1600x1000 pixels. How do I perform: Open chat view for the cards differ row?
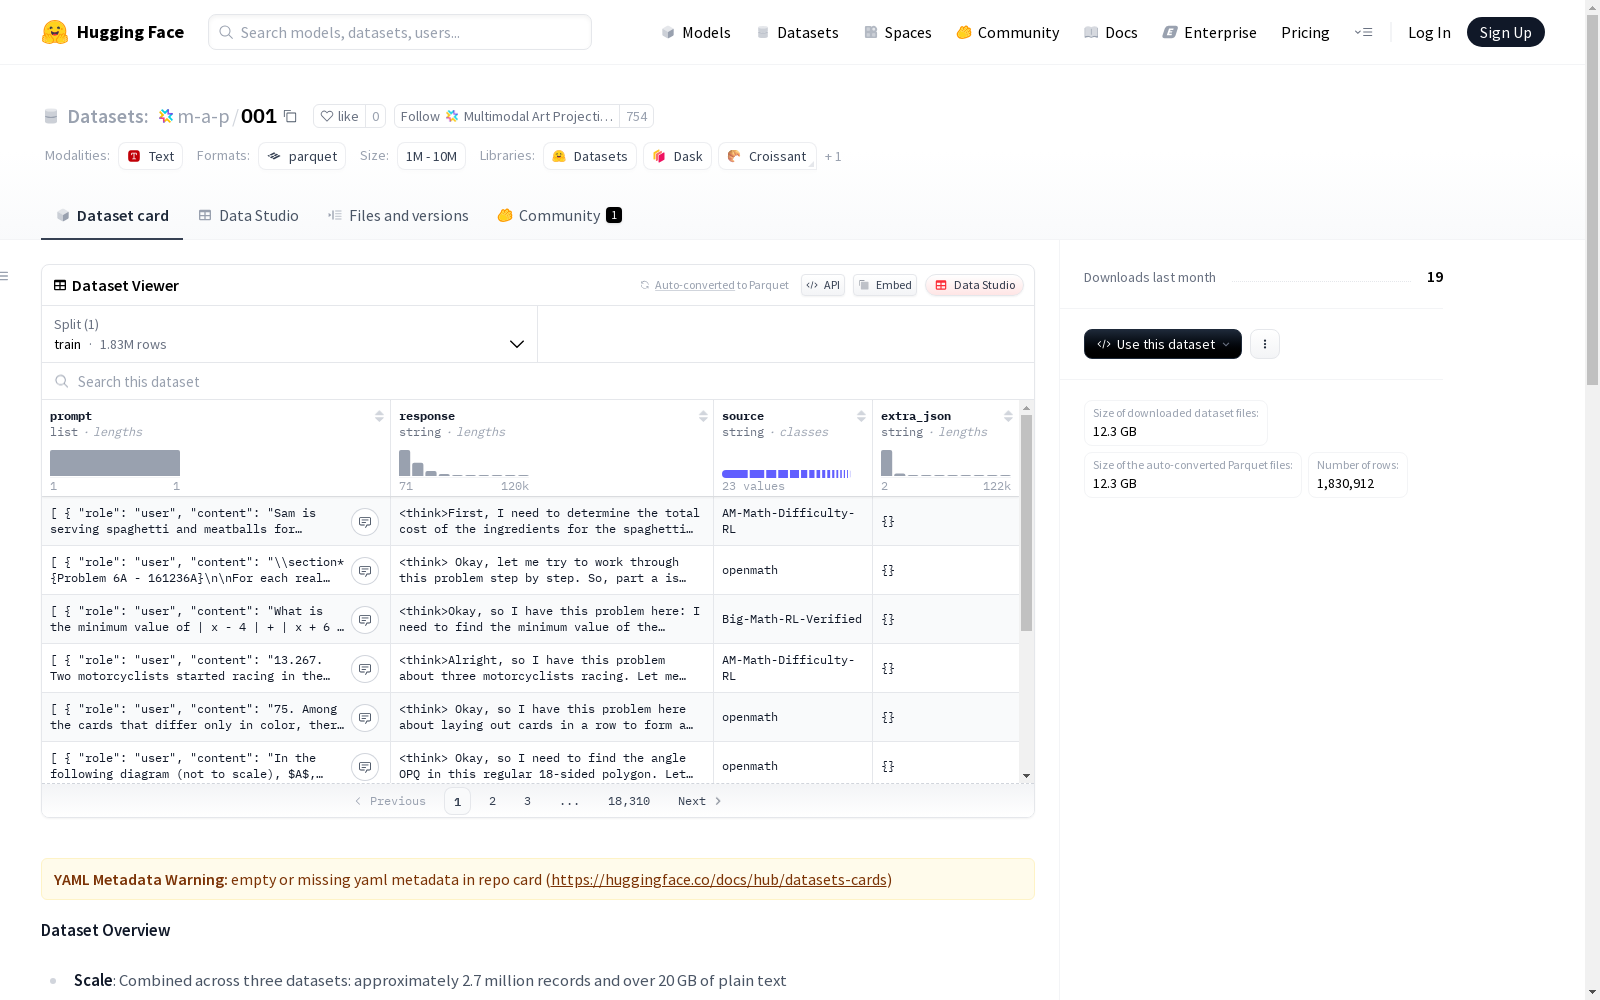(x=365, y=717)
